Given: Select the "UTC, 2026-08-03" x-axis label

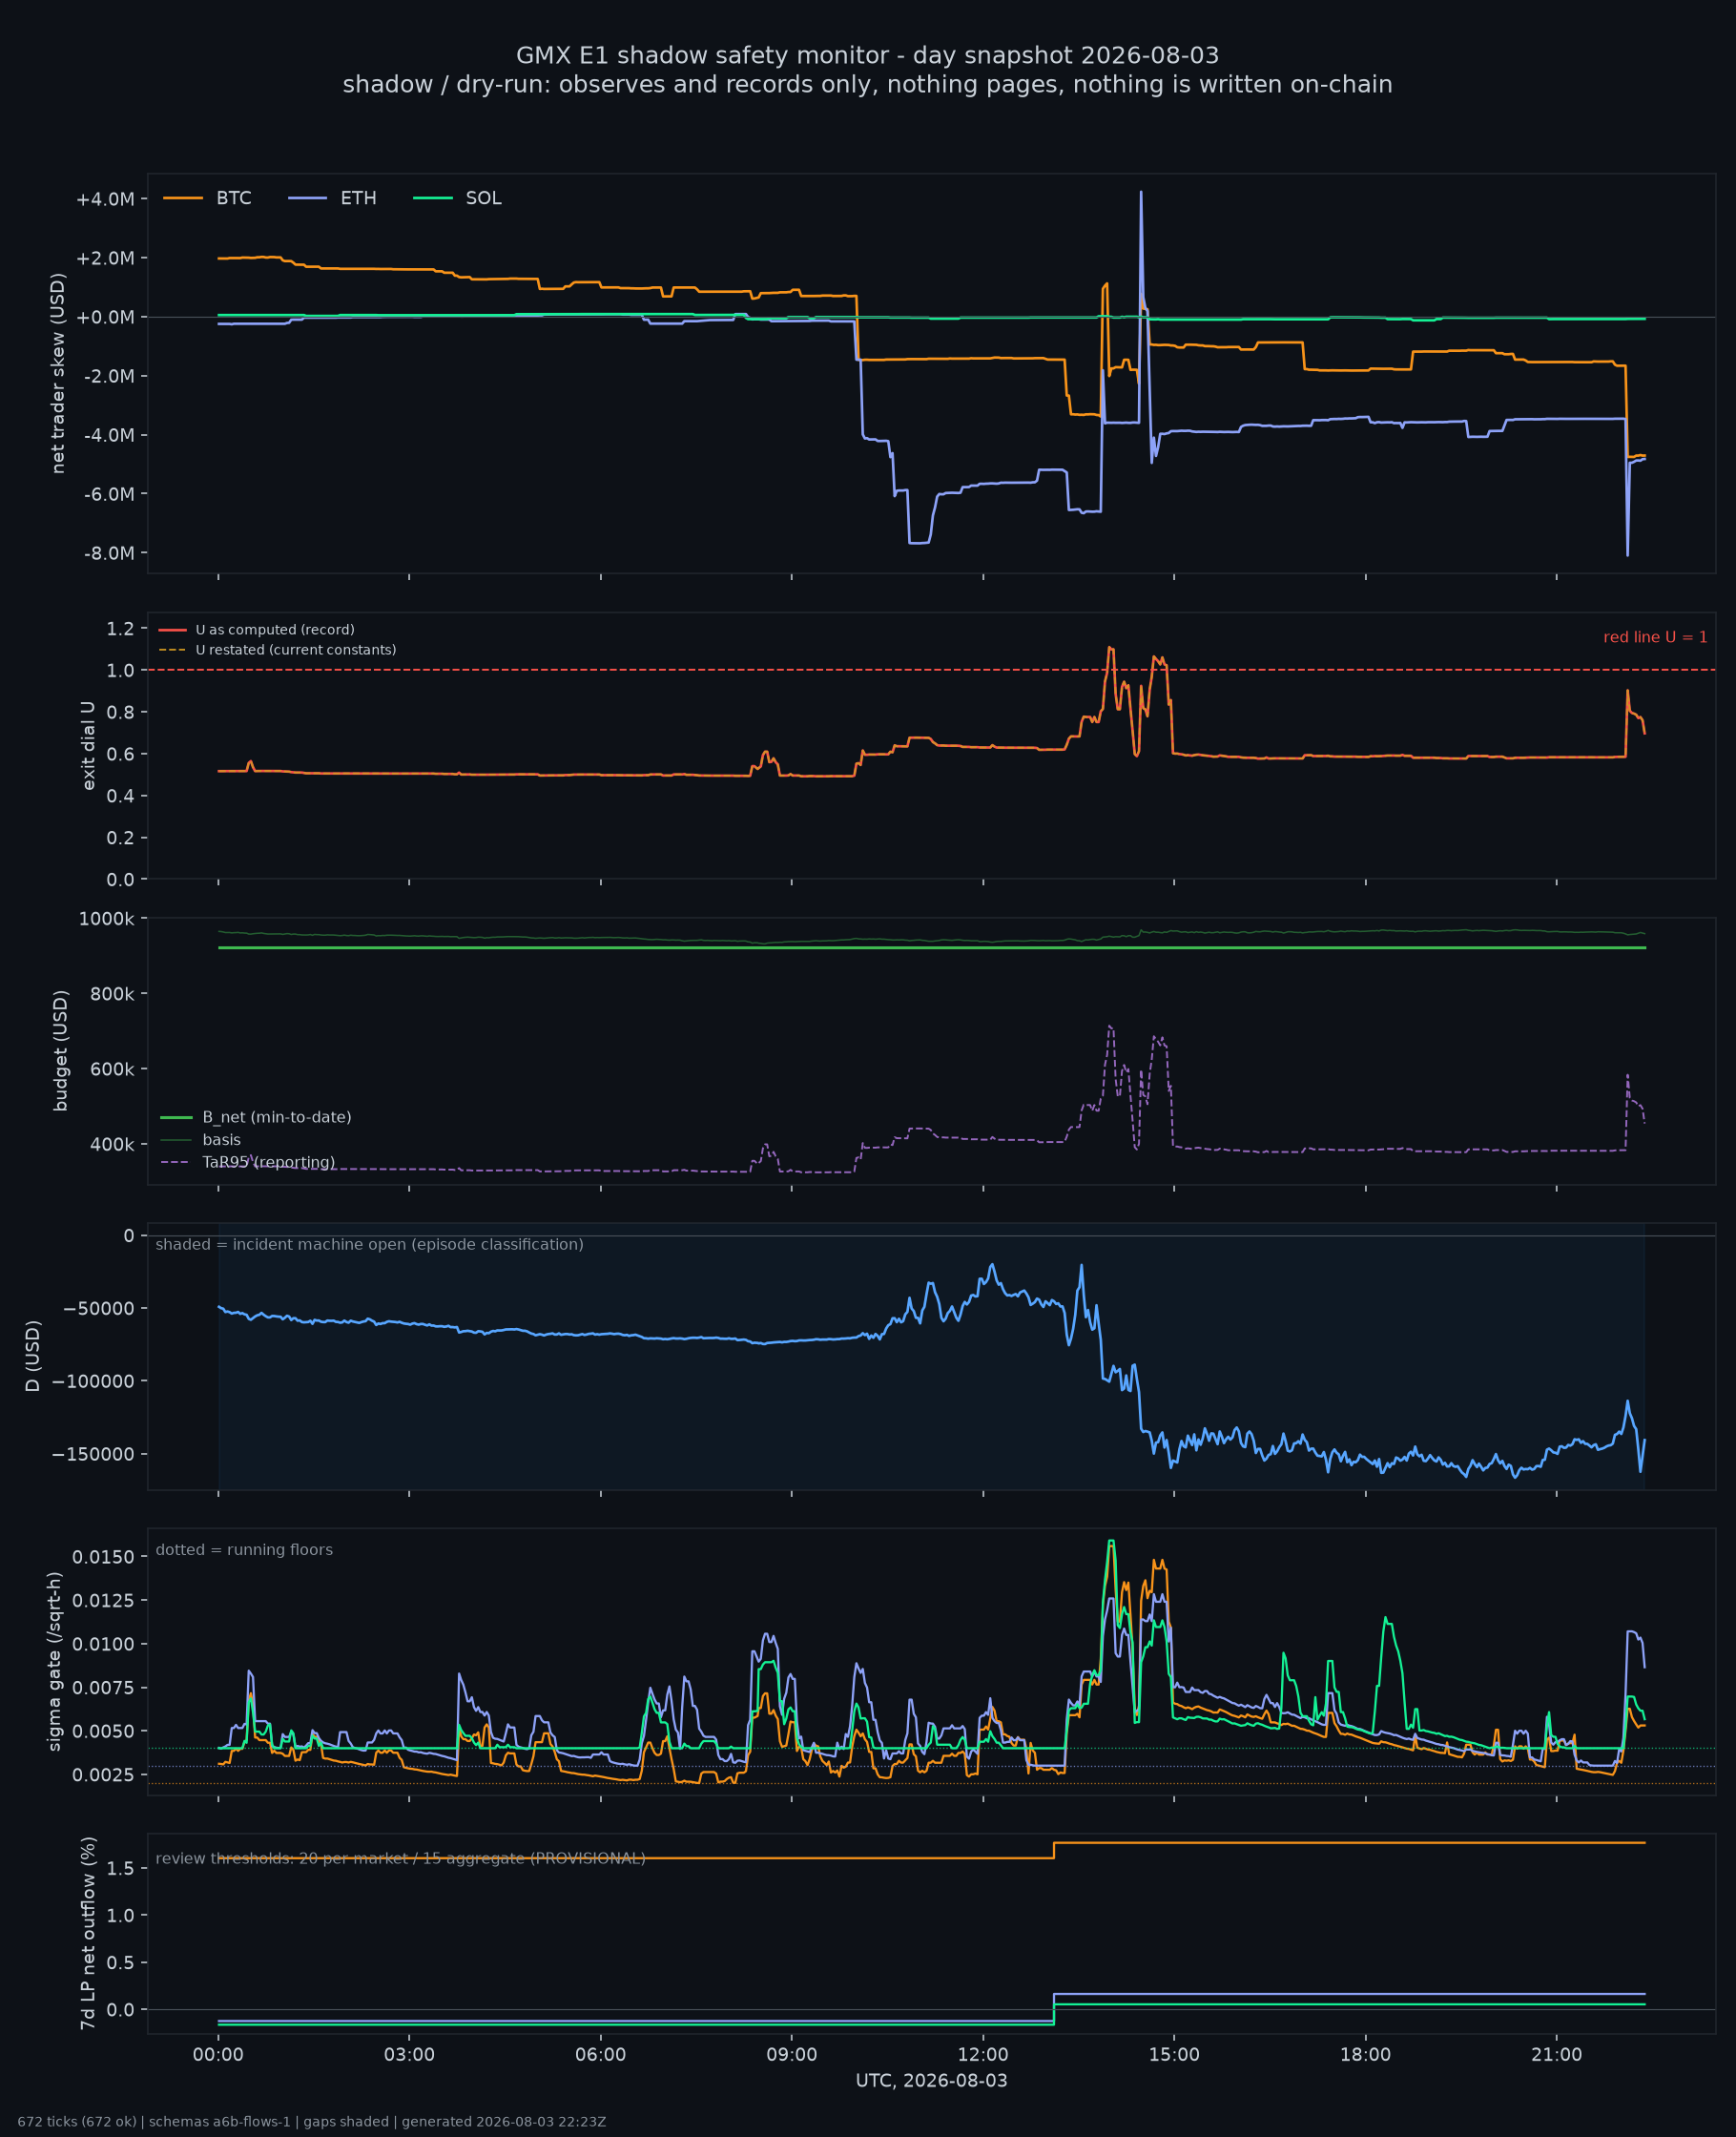Looking at the screenshot, I should click(931, 2081).
